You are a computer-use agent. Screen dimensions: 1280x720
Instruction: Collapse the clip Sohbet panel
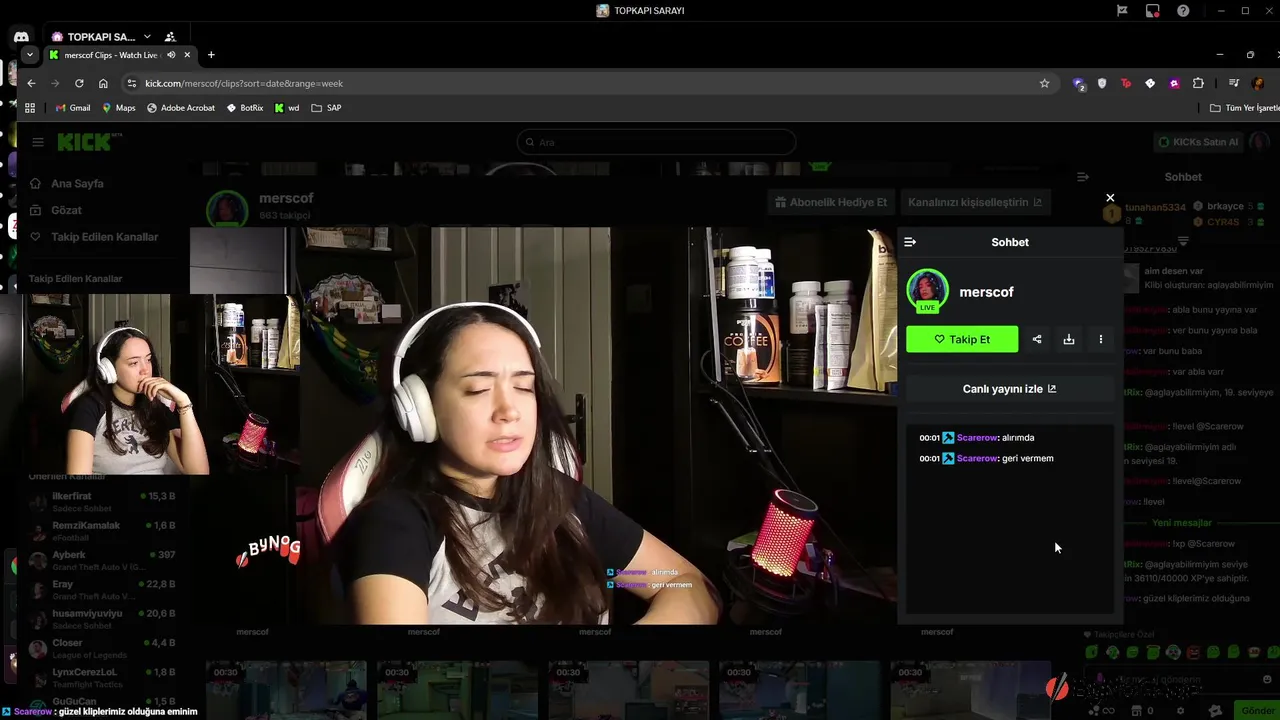(910, 242)
